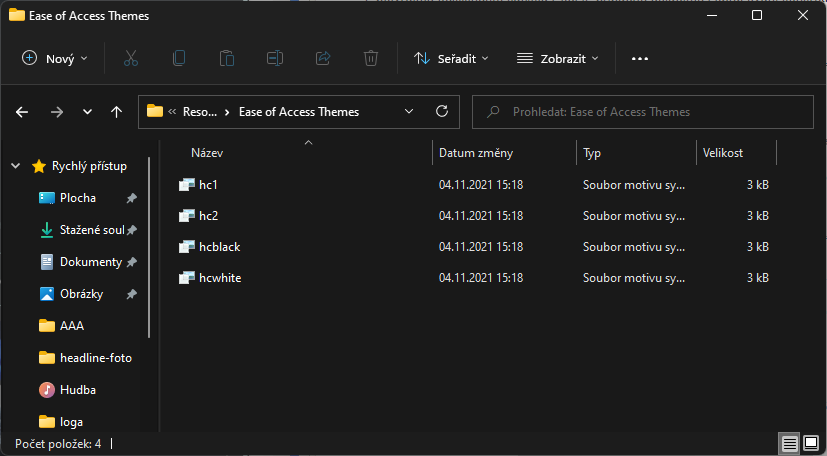Click the Cut scissors icon
This screenshot has width=827, height=456.
tap(130, 58)
